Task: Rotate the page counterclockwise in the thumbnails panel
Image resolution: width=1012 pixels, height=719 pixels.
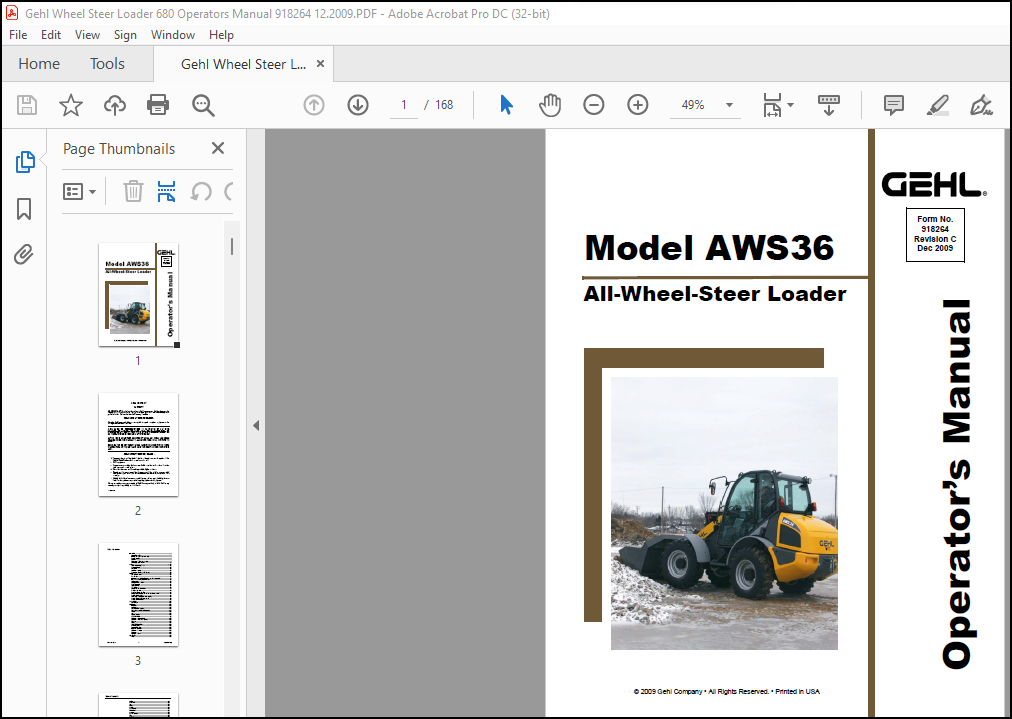Action: (x=201, y=192)
